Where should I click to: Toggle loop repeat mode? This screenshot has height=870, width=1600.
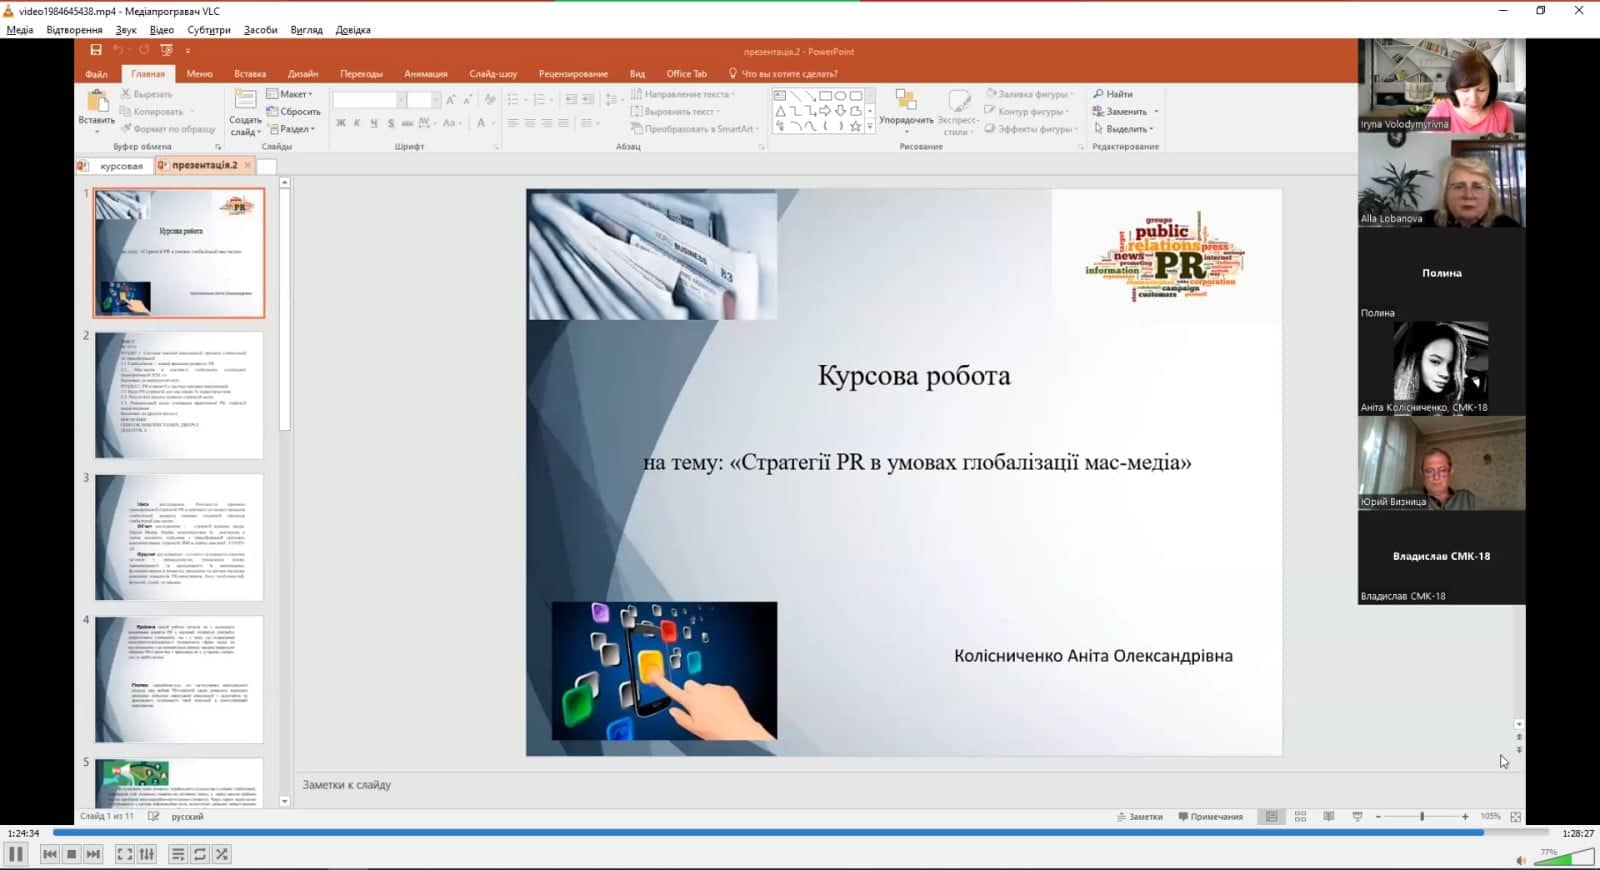[x=200, y=854]
